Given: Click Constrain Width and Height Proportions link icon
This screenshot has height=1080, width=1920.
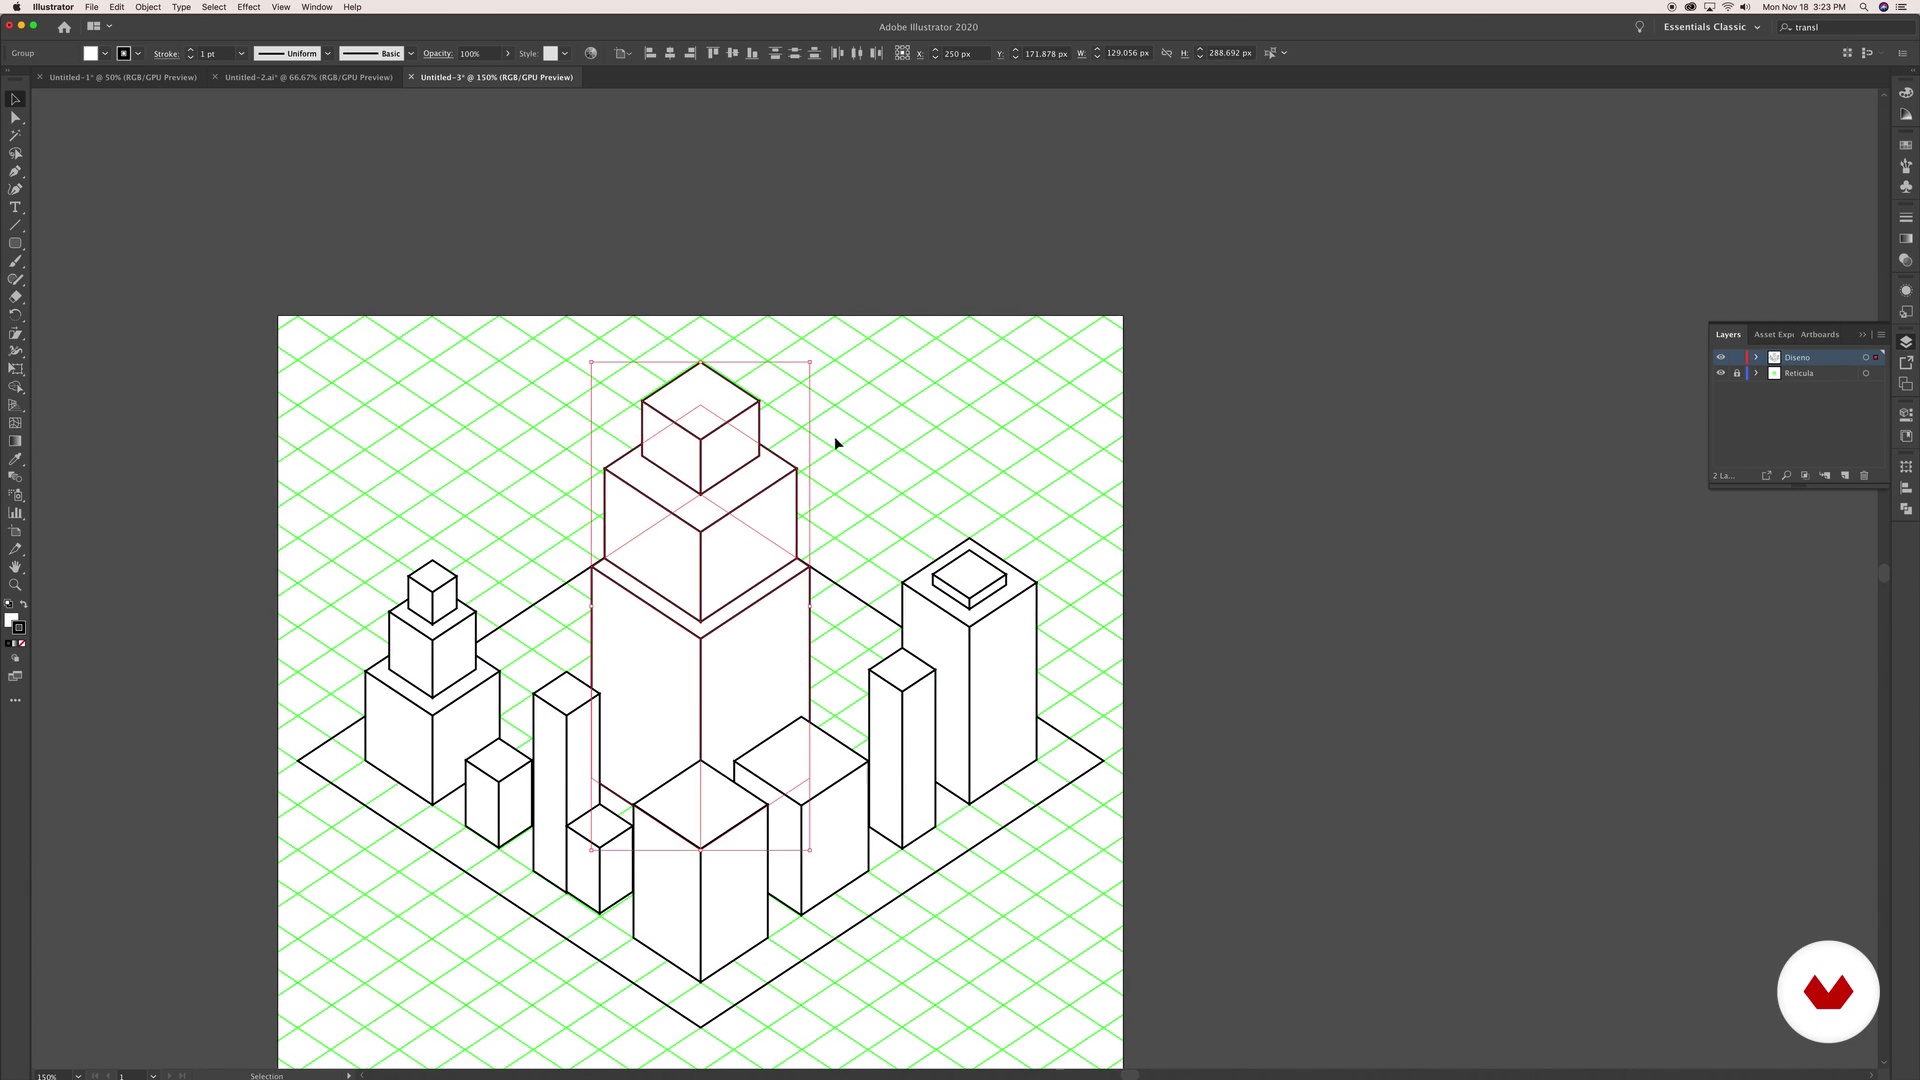Looking at the screenshot, I should click(1166, 53).
